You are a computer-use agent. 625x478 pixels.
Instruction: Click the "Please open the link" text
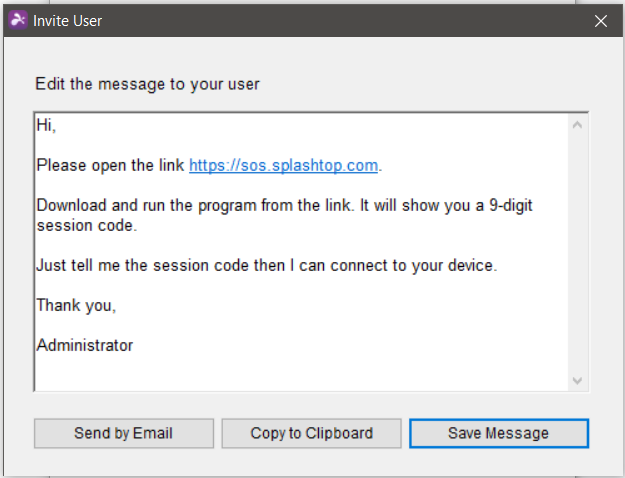110,165
